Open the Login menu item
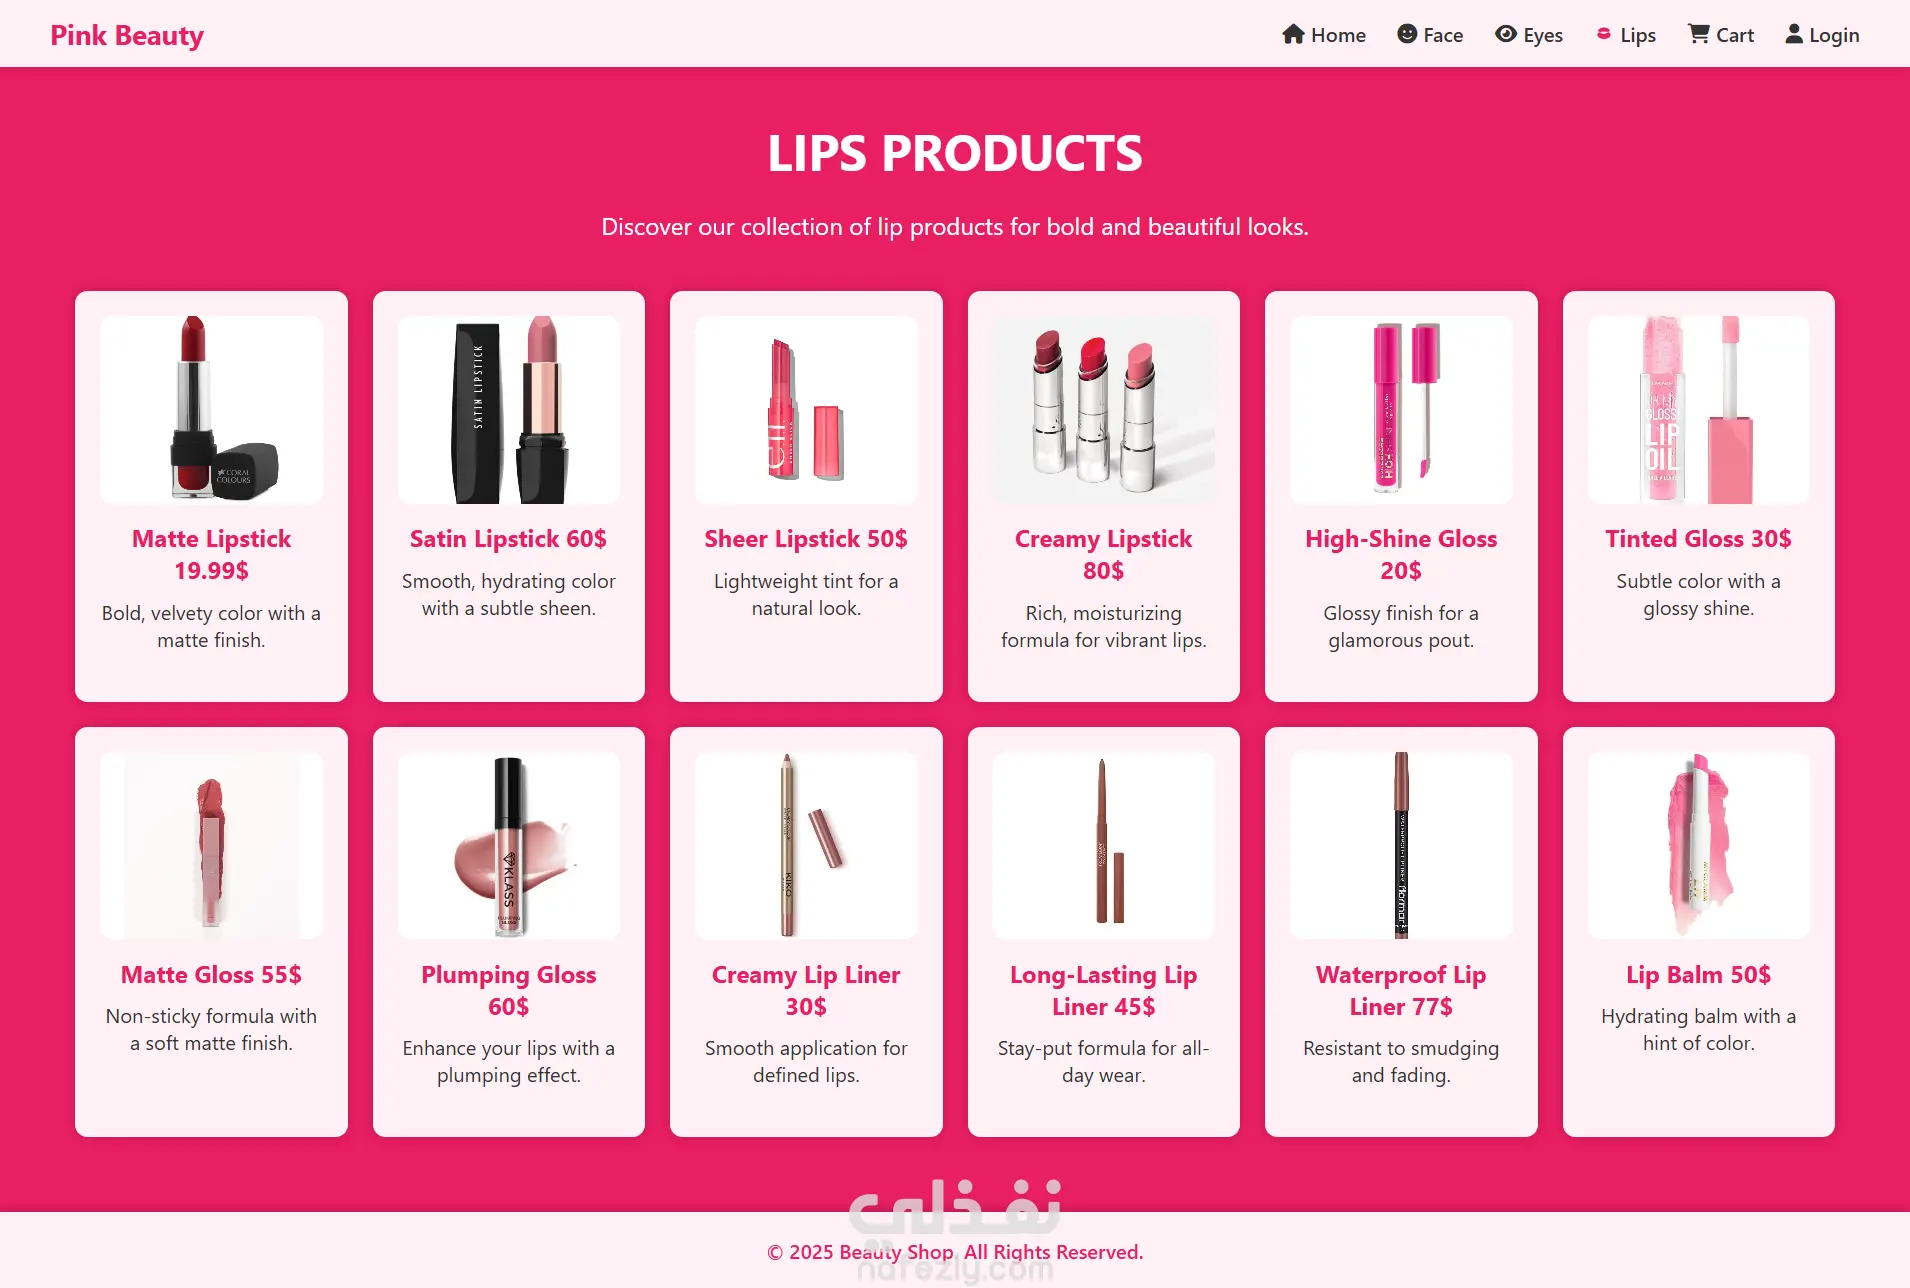Viewport: 1910px width, 1288px height. pyautogui.click(x=1823, y=35)
